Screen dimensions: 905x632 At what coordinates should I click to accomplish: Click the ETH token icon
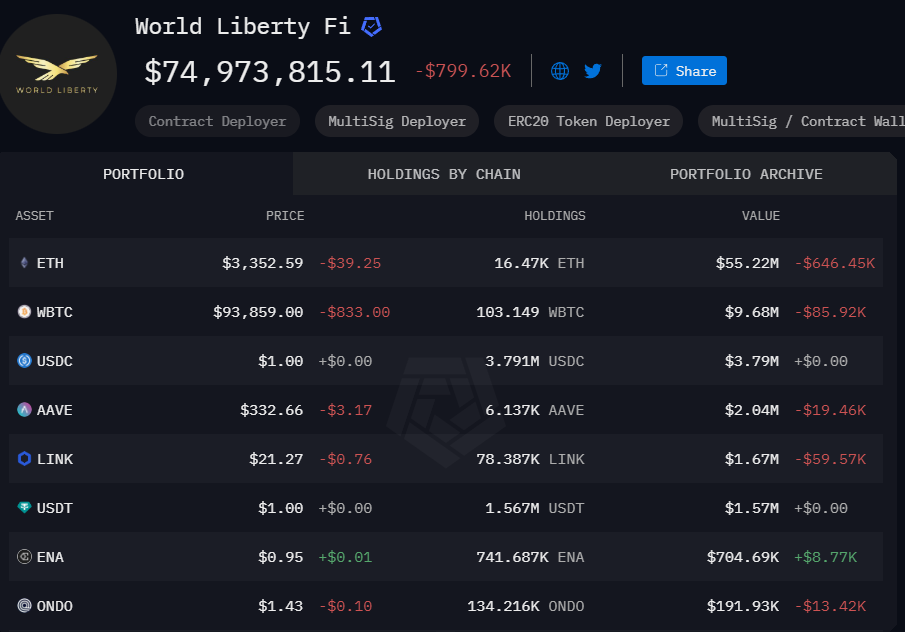pyautogui.click(x=24, y=264)
